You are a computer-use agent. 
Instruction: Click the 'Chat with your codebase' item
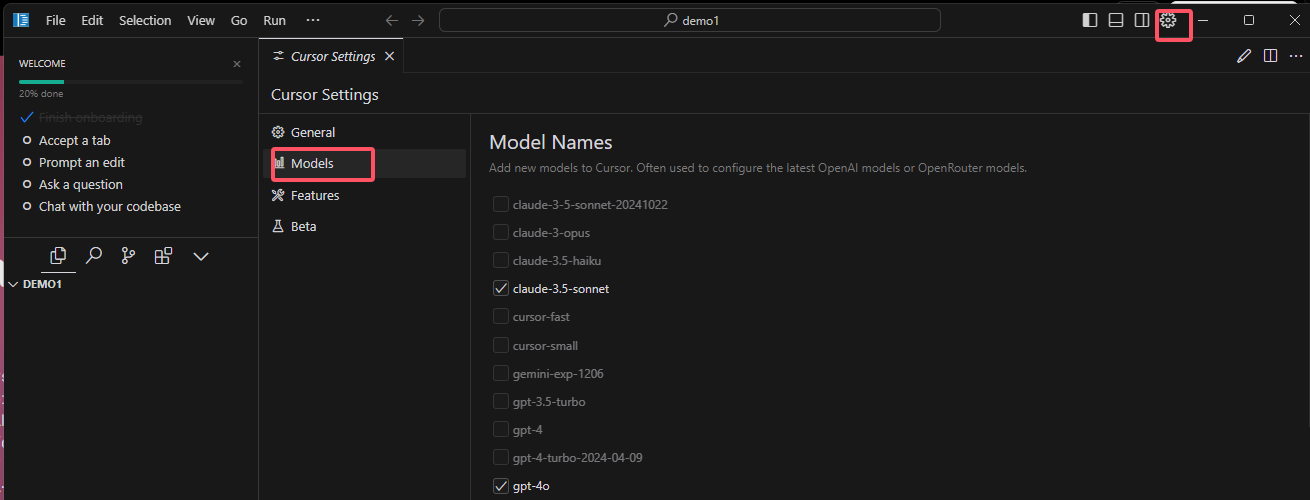(109, 206)
